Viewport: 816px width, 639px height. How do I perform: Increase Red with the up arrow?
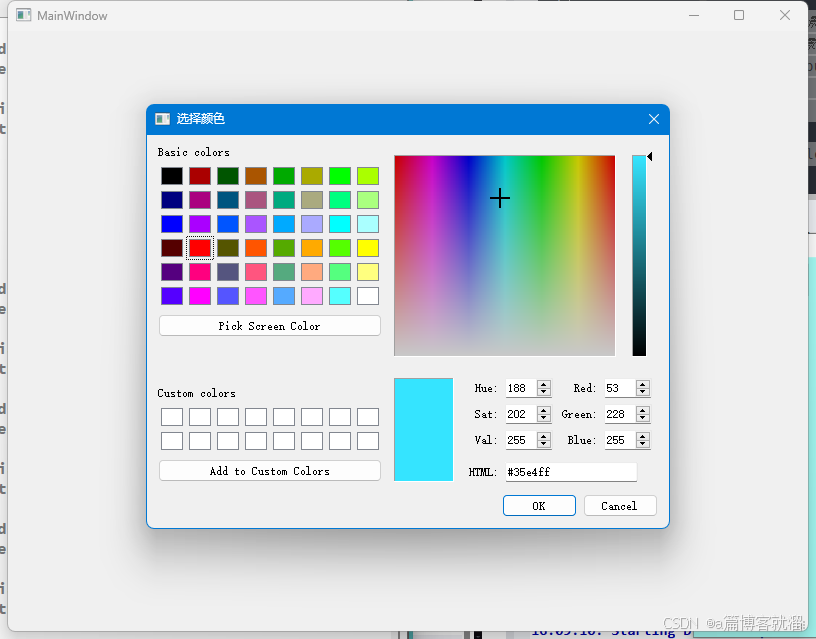[643, 385]
